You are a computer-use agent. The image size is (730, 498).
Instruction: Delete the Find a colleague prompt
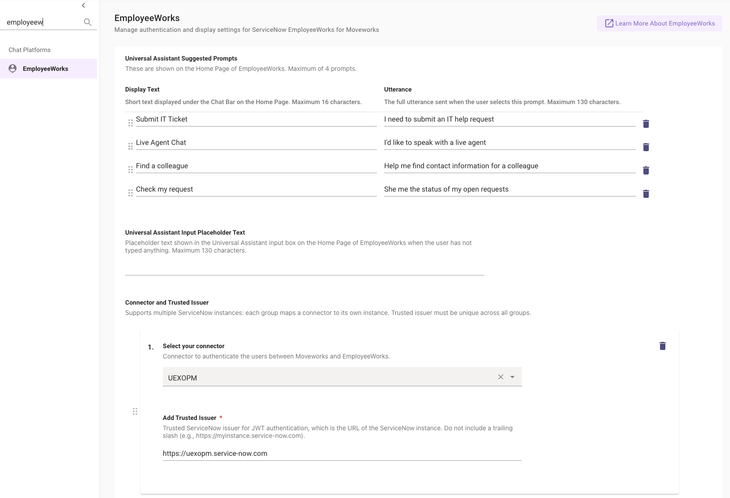[646, 170]
